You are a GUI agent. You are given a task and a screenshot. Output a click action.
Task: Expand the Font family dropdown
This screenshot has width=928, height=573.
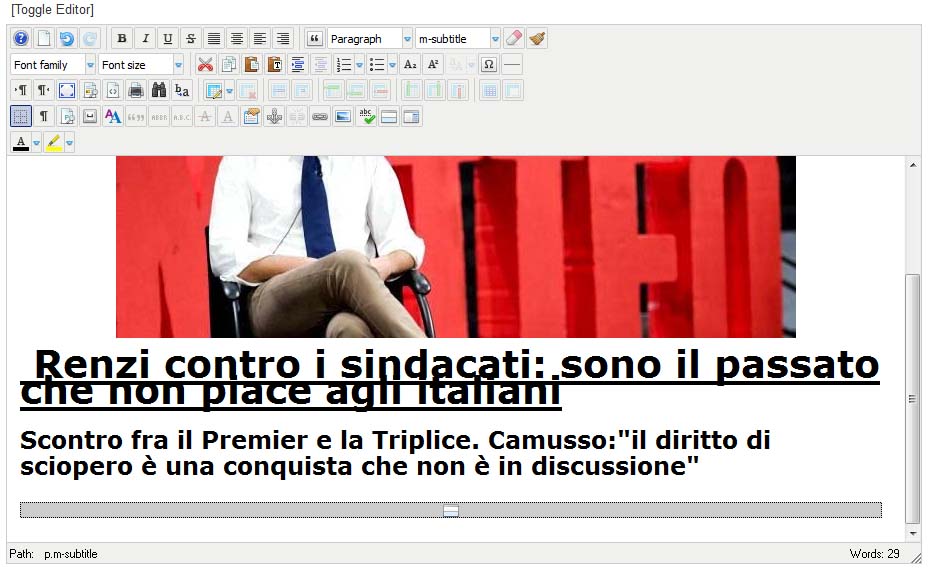90,65
